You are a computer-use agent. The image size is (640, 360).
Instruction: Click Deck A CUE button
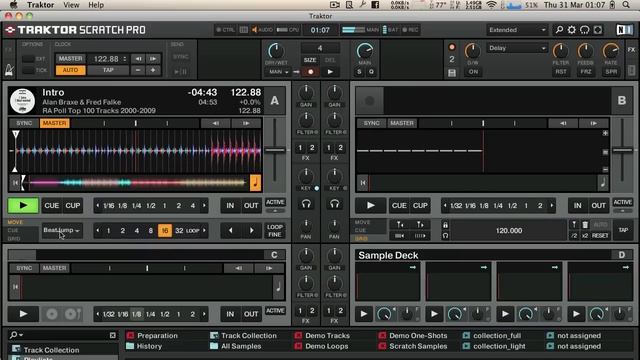pos(51,206)
